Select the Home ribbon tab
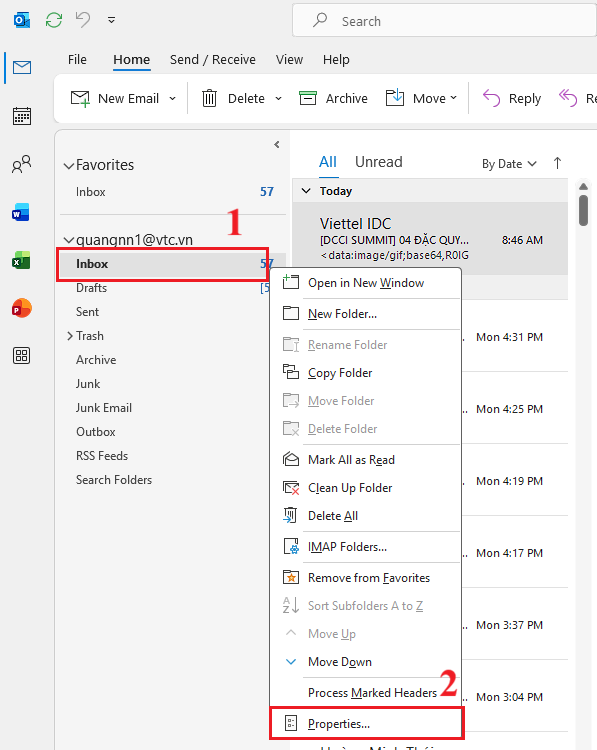The height and width of the screenshot is (750, 597). tap(132, 59)
